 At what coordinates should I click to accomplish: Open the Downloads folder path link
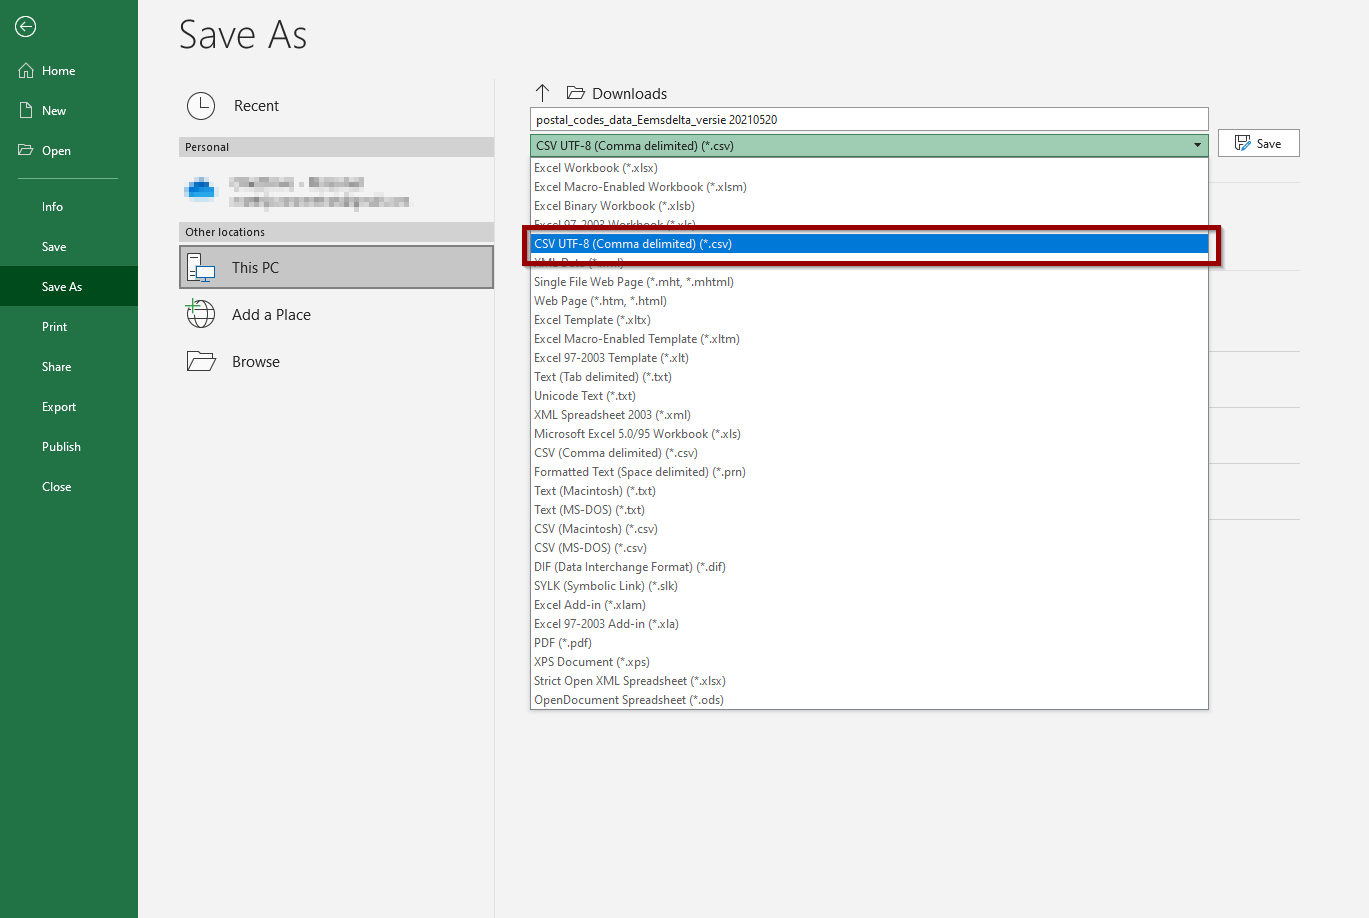(x=629, y=94)
